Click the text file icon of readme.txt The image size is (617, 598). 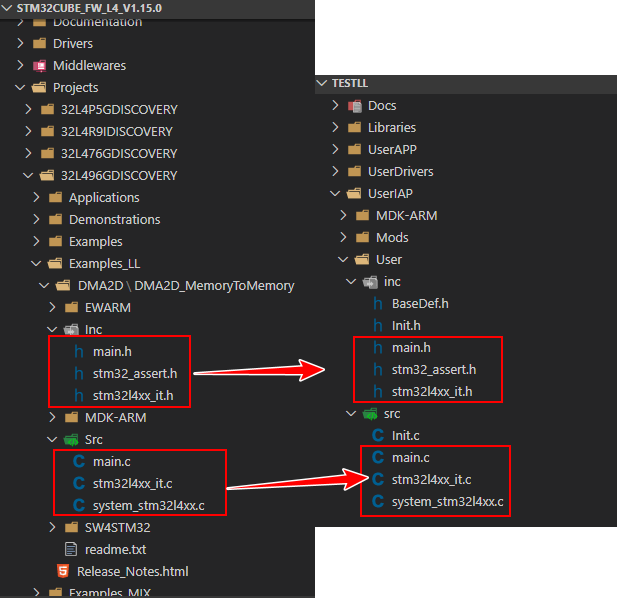point(71,549)
